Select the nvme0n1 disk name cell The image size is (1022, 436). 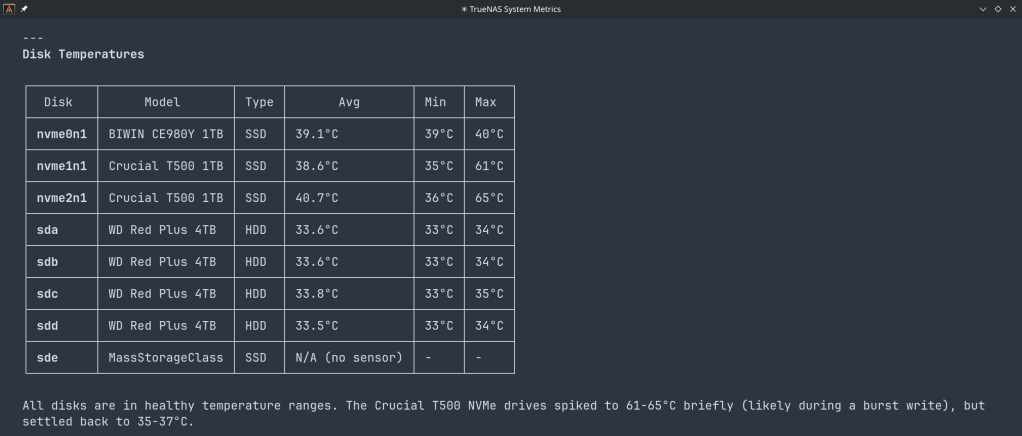click(62, 134)
